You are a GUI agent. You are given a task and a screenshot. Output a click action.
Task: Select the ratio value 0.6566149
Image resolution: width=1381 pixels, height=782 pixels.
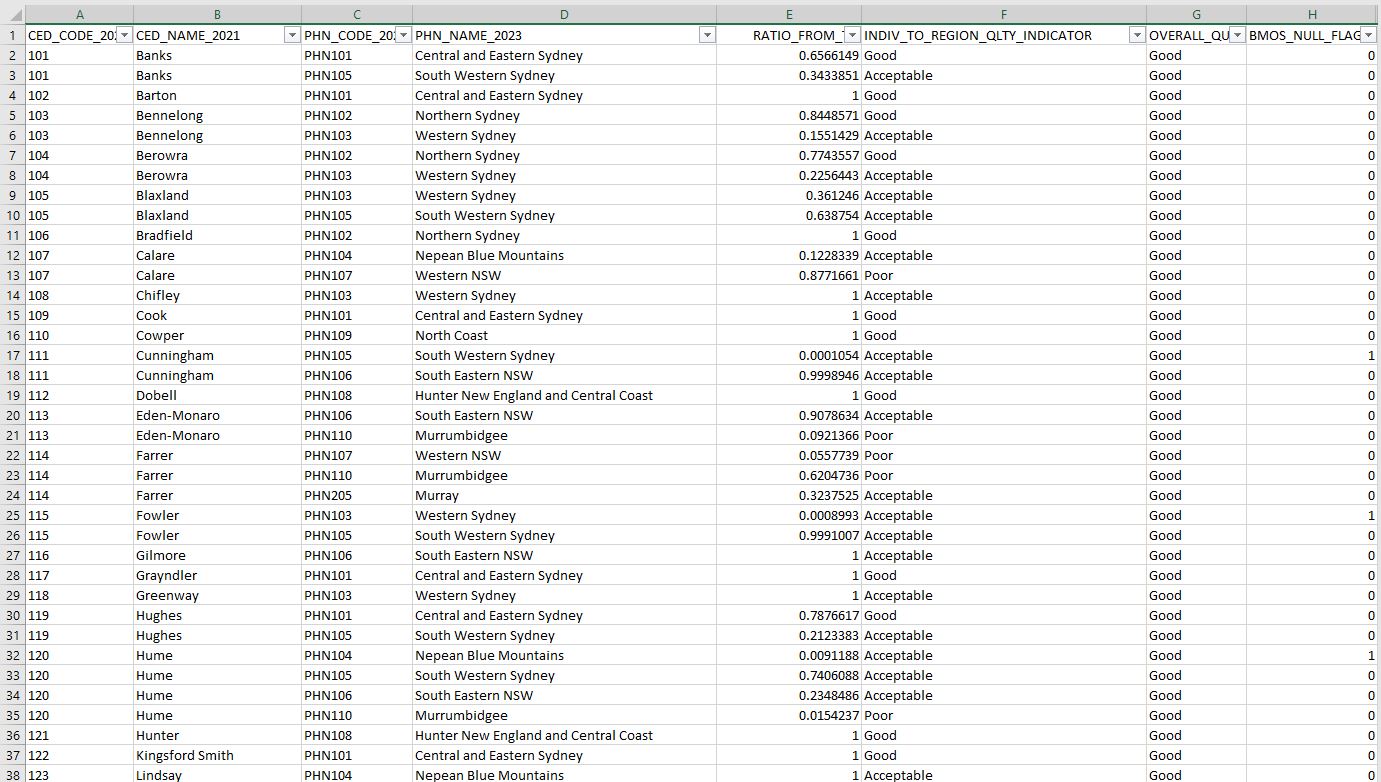click(x=789, y=55)
